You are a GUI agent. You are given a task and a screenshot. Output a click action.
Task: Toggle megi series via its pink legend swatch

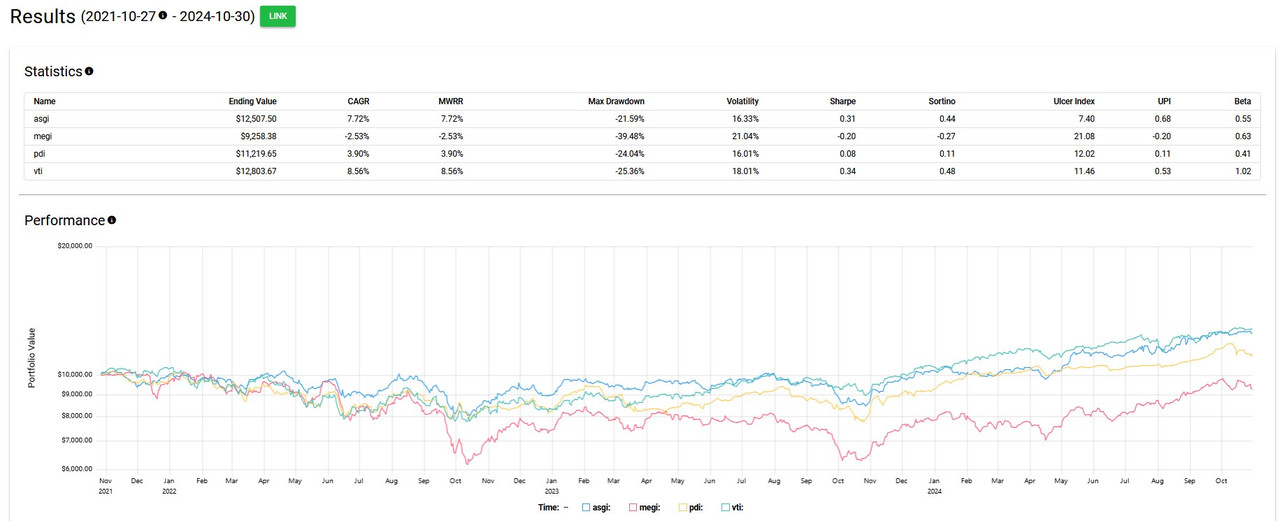pyautogui.click(x=634, y=507)
